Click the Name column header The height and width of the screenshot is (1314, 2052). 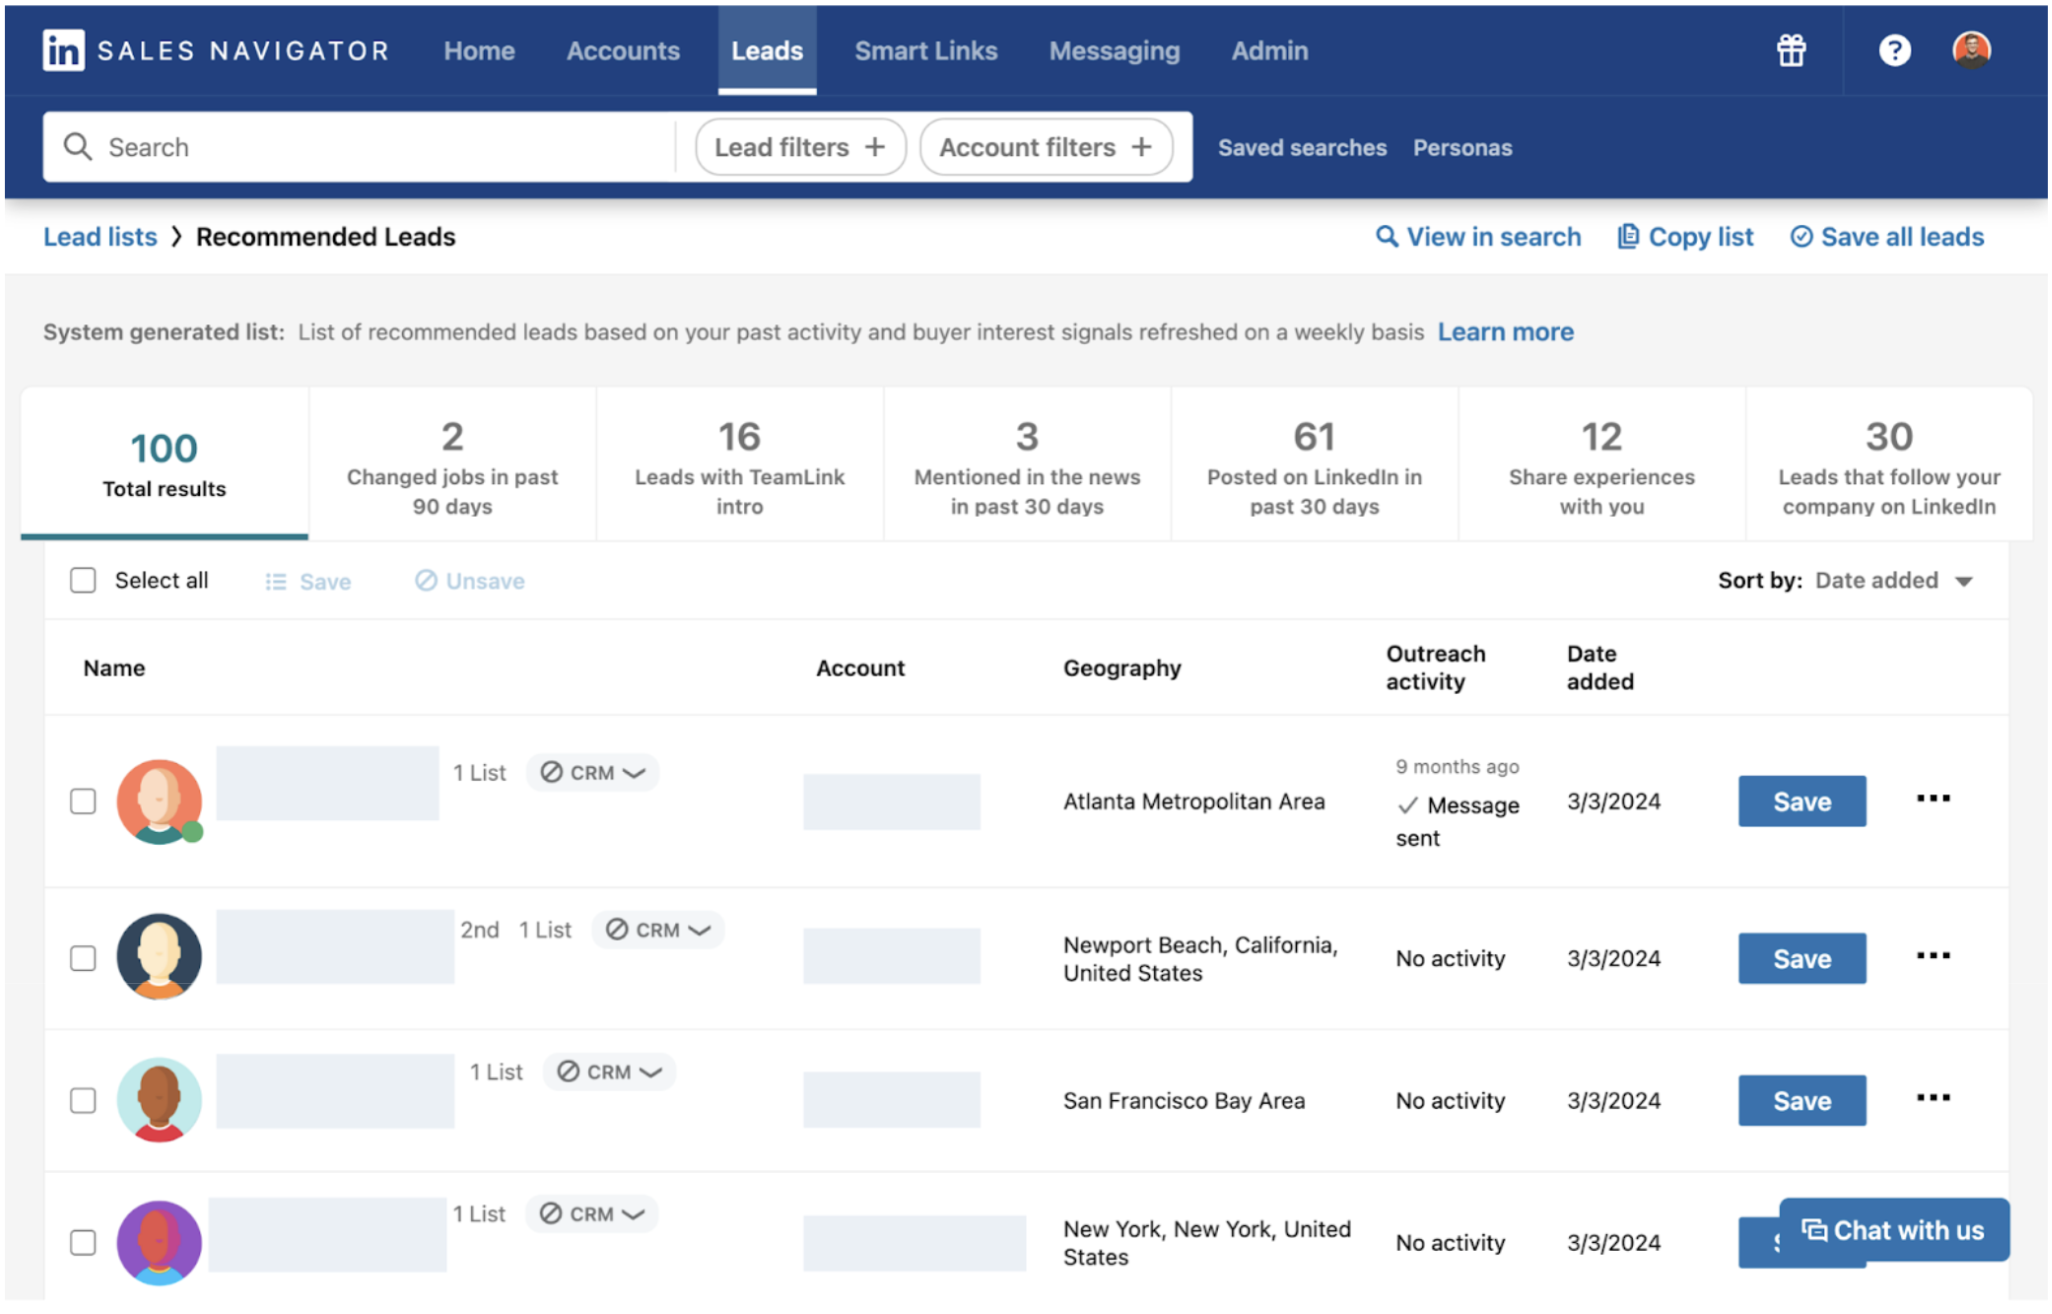(x=114, y=668)
